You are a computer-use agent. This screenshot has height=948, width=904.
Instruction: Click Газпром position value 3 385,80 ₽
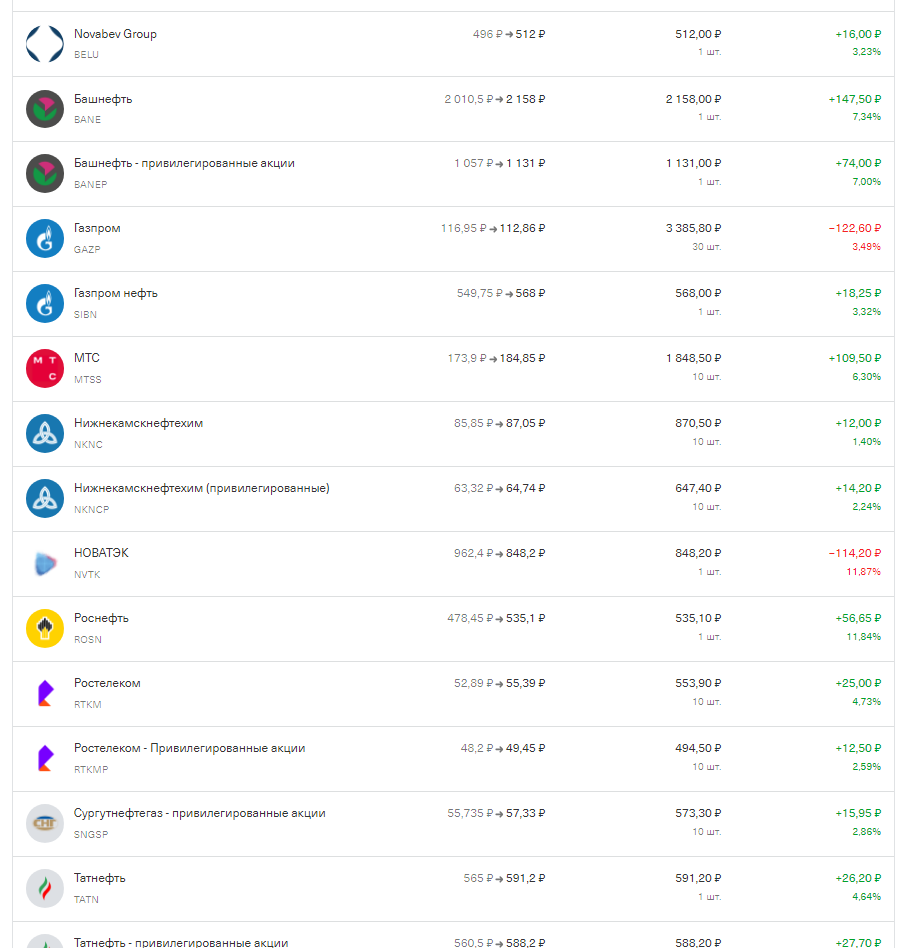[694, 228]
